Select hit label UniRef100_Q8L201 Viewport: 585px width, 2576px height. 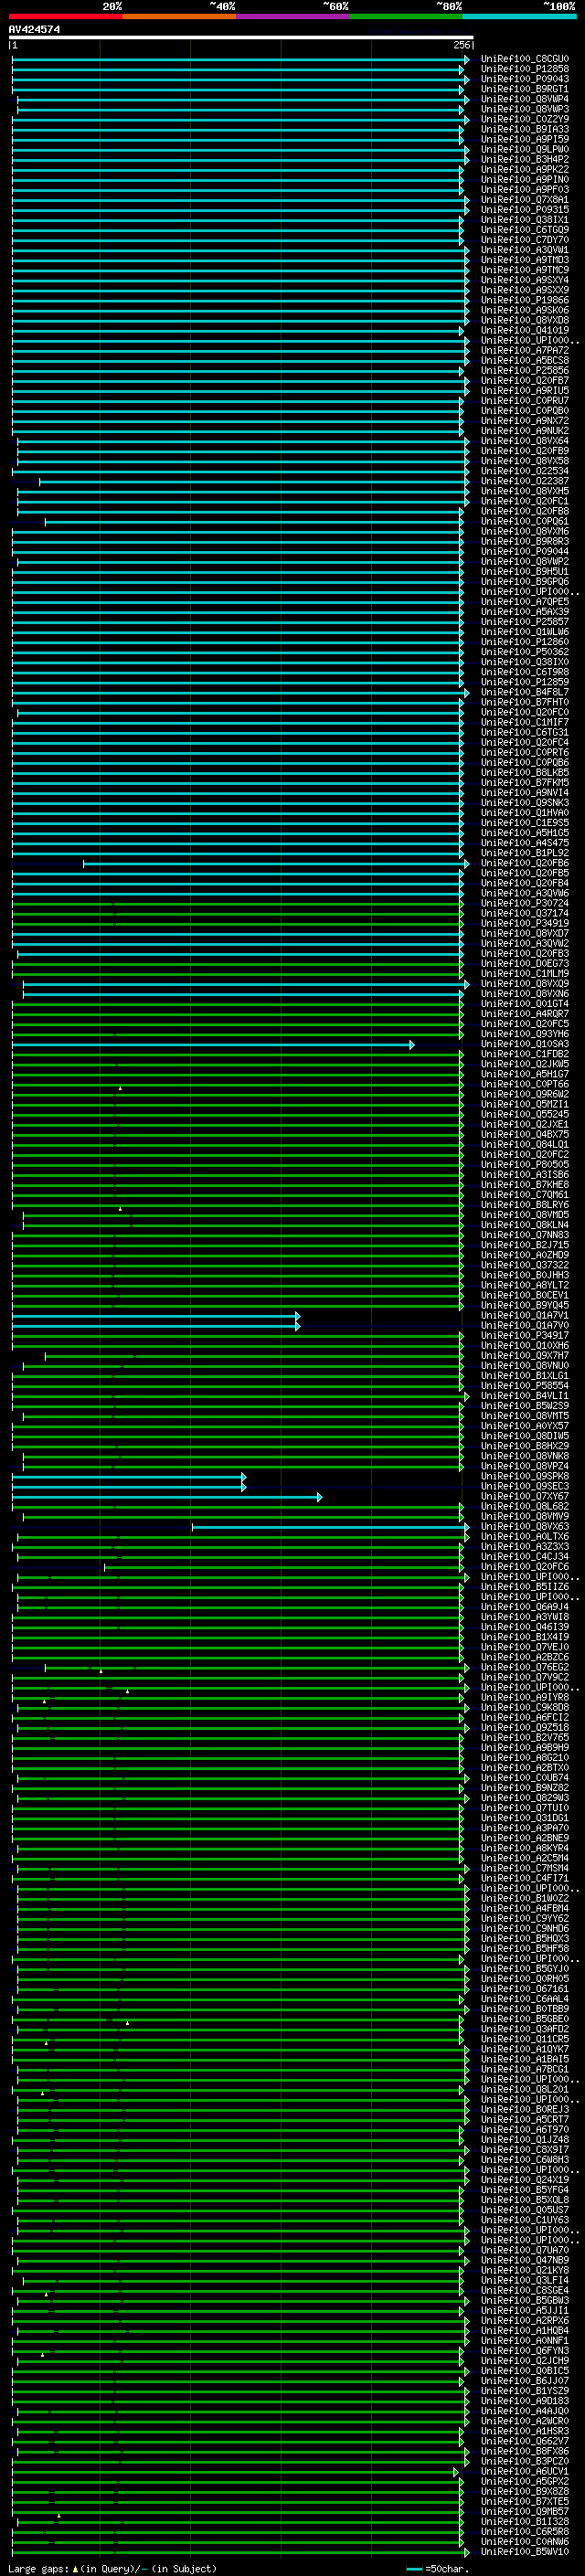point(524,2090)
